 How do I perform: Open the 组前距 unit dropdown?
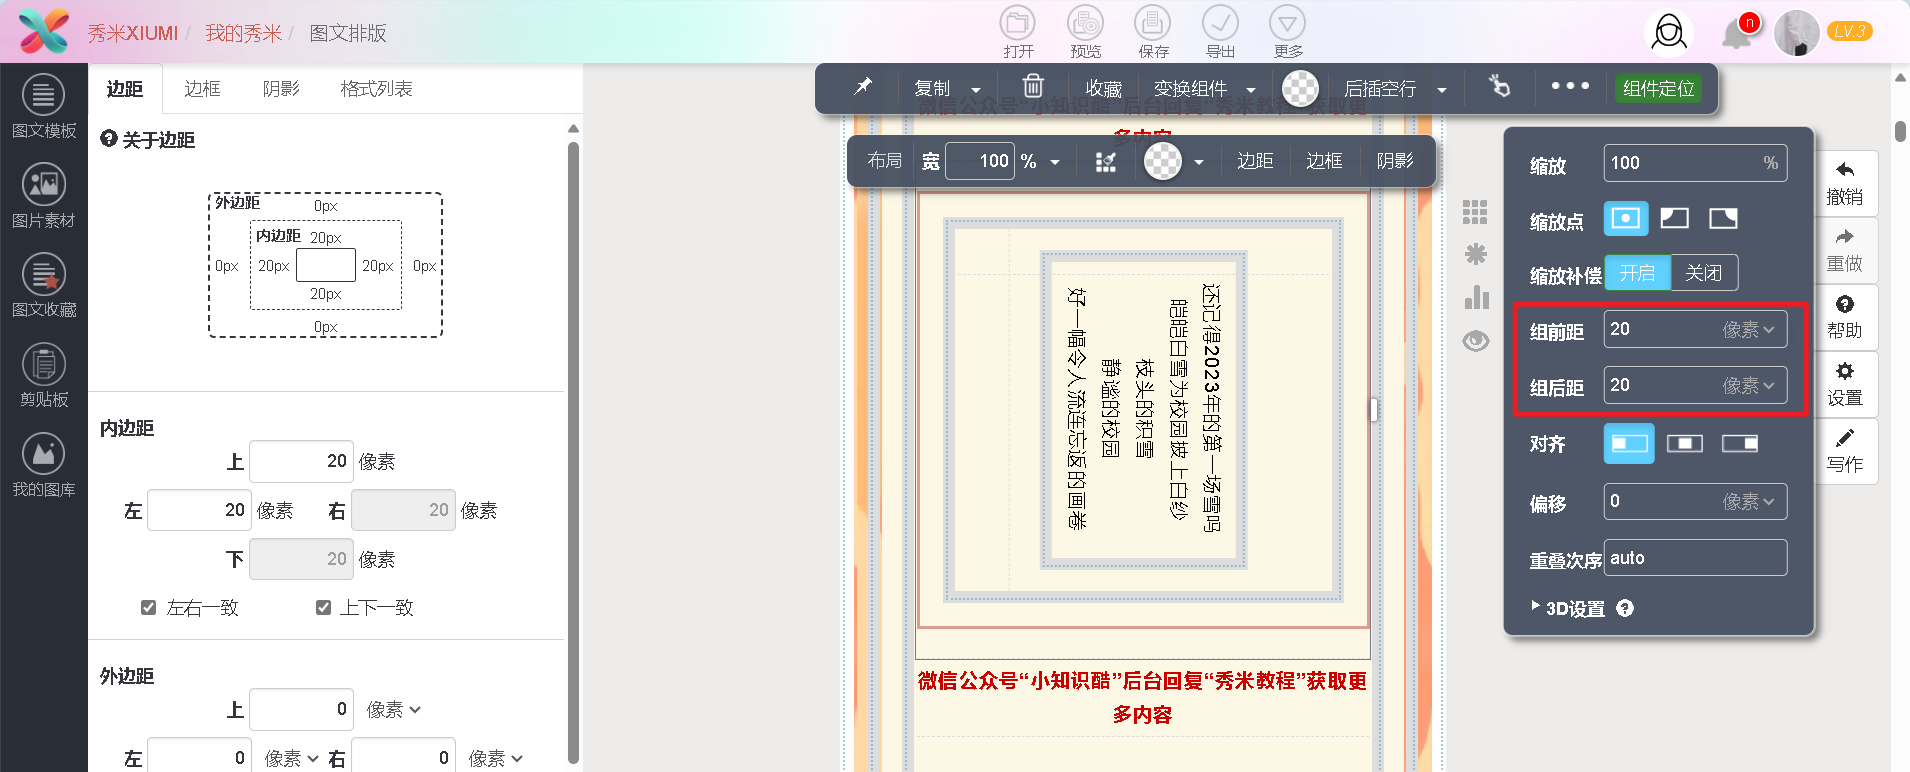click(x=1748, y=329)
